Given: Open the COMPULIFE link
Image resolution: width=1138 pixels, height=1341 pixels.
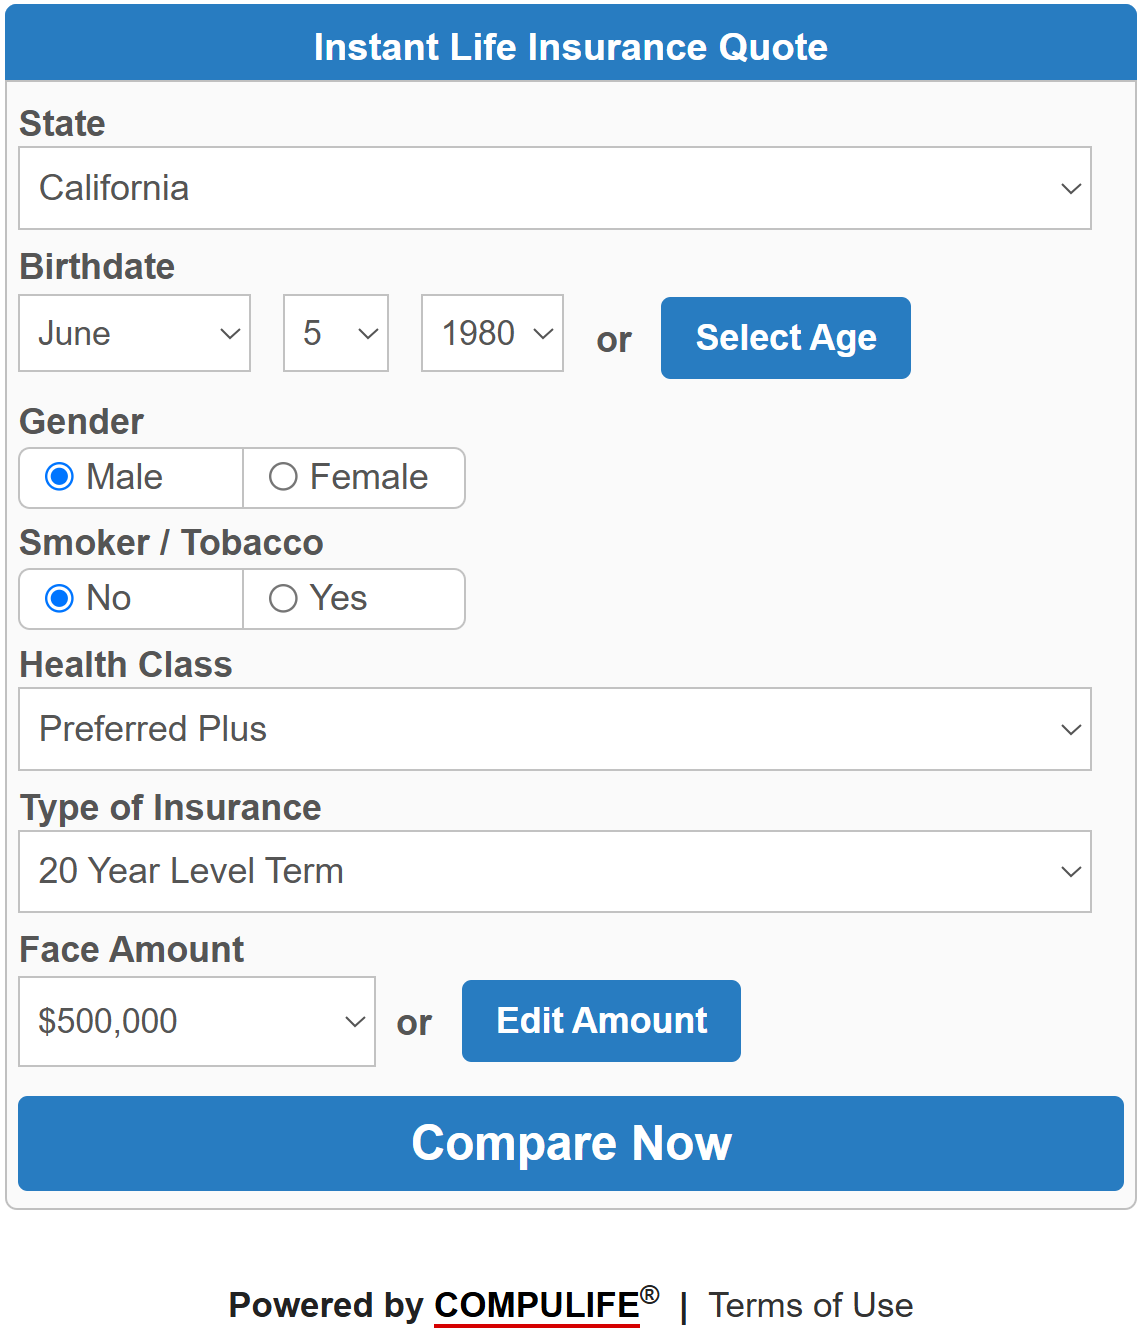Looking at the screenshot, I should click(537, 1306).
